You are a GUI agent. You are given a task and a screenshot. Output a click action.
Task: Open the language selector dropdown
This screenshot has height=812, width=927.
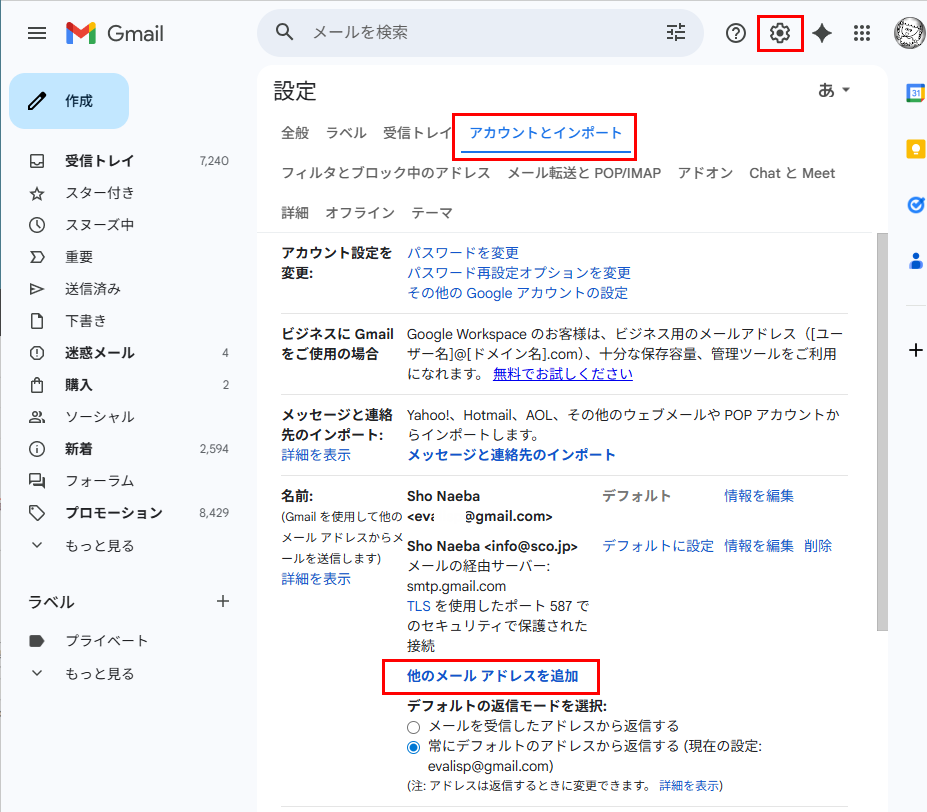pyautogui.click(x=834, y=90)
